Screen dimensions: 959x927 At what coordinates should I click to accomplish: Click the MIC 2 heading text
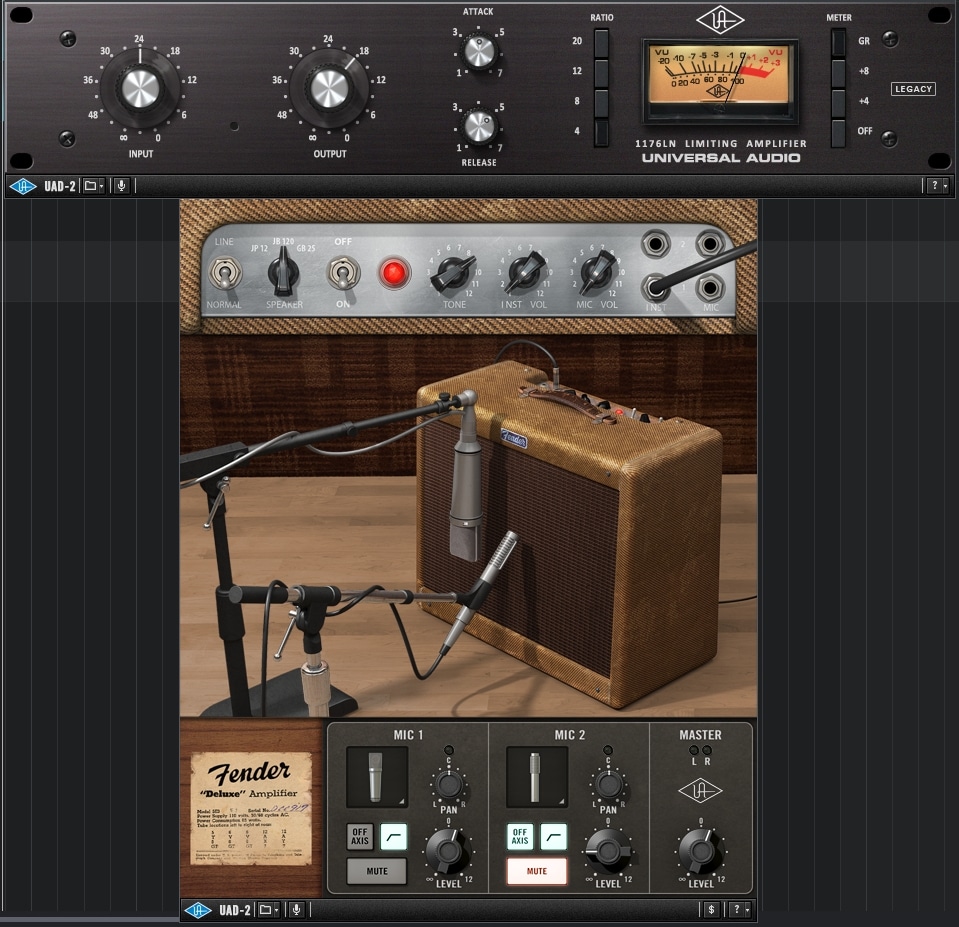569,735
